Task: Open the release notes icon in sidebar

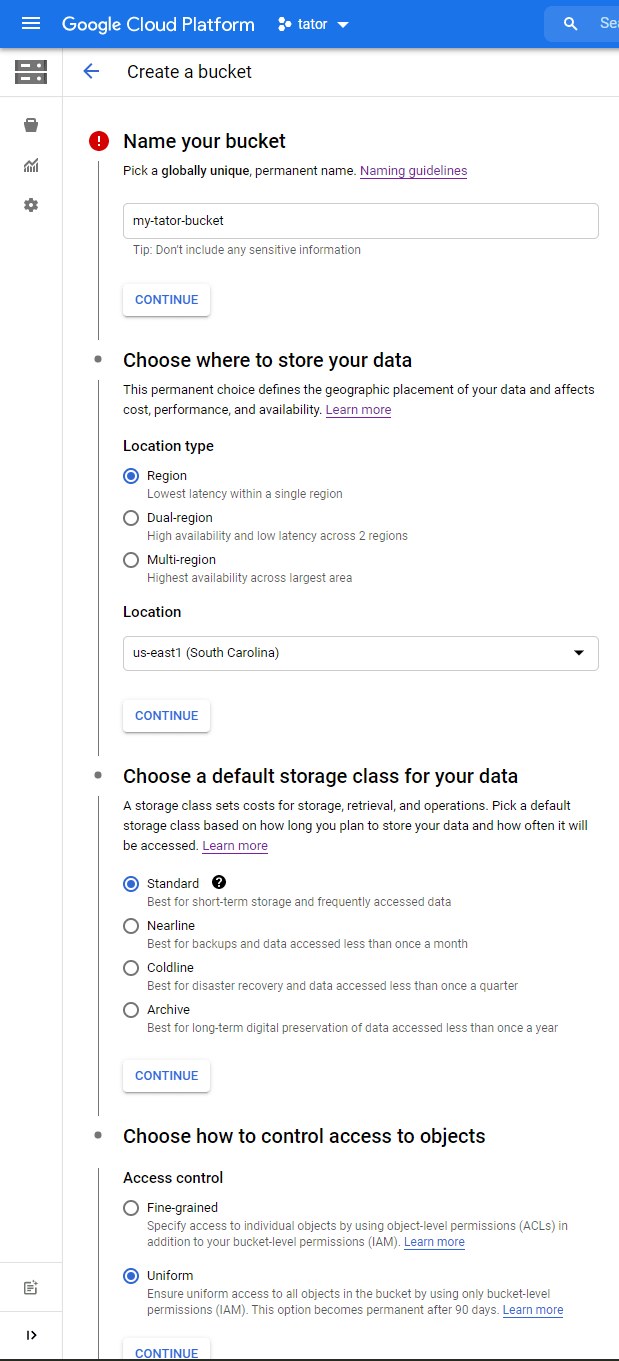Action: [x=31, y=1288]
